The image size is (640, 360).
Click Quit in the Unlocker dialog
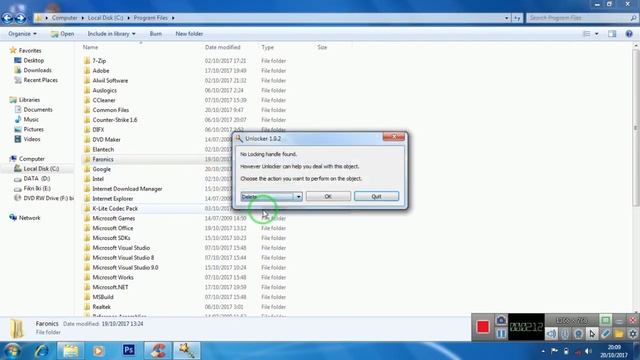click(376, 196)
